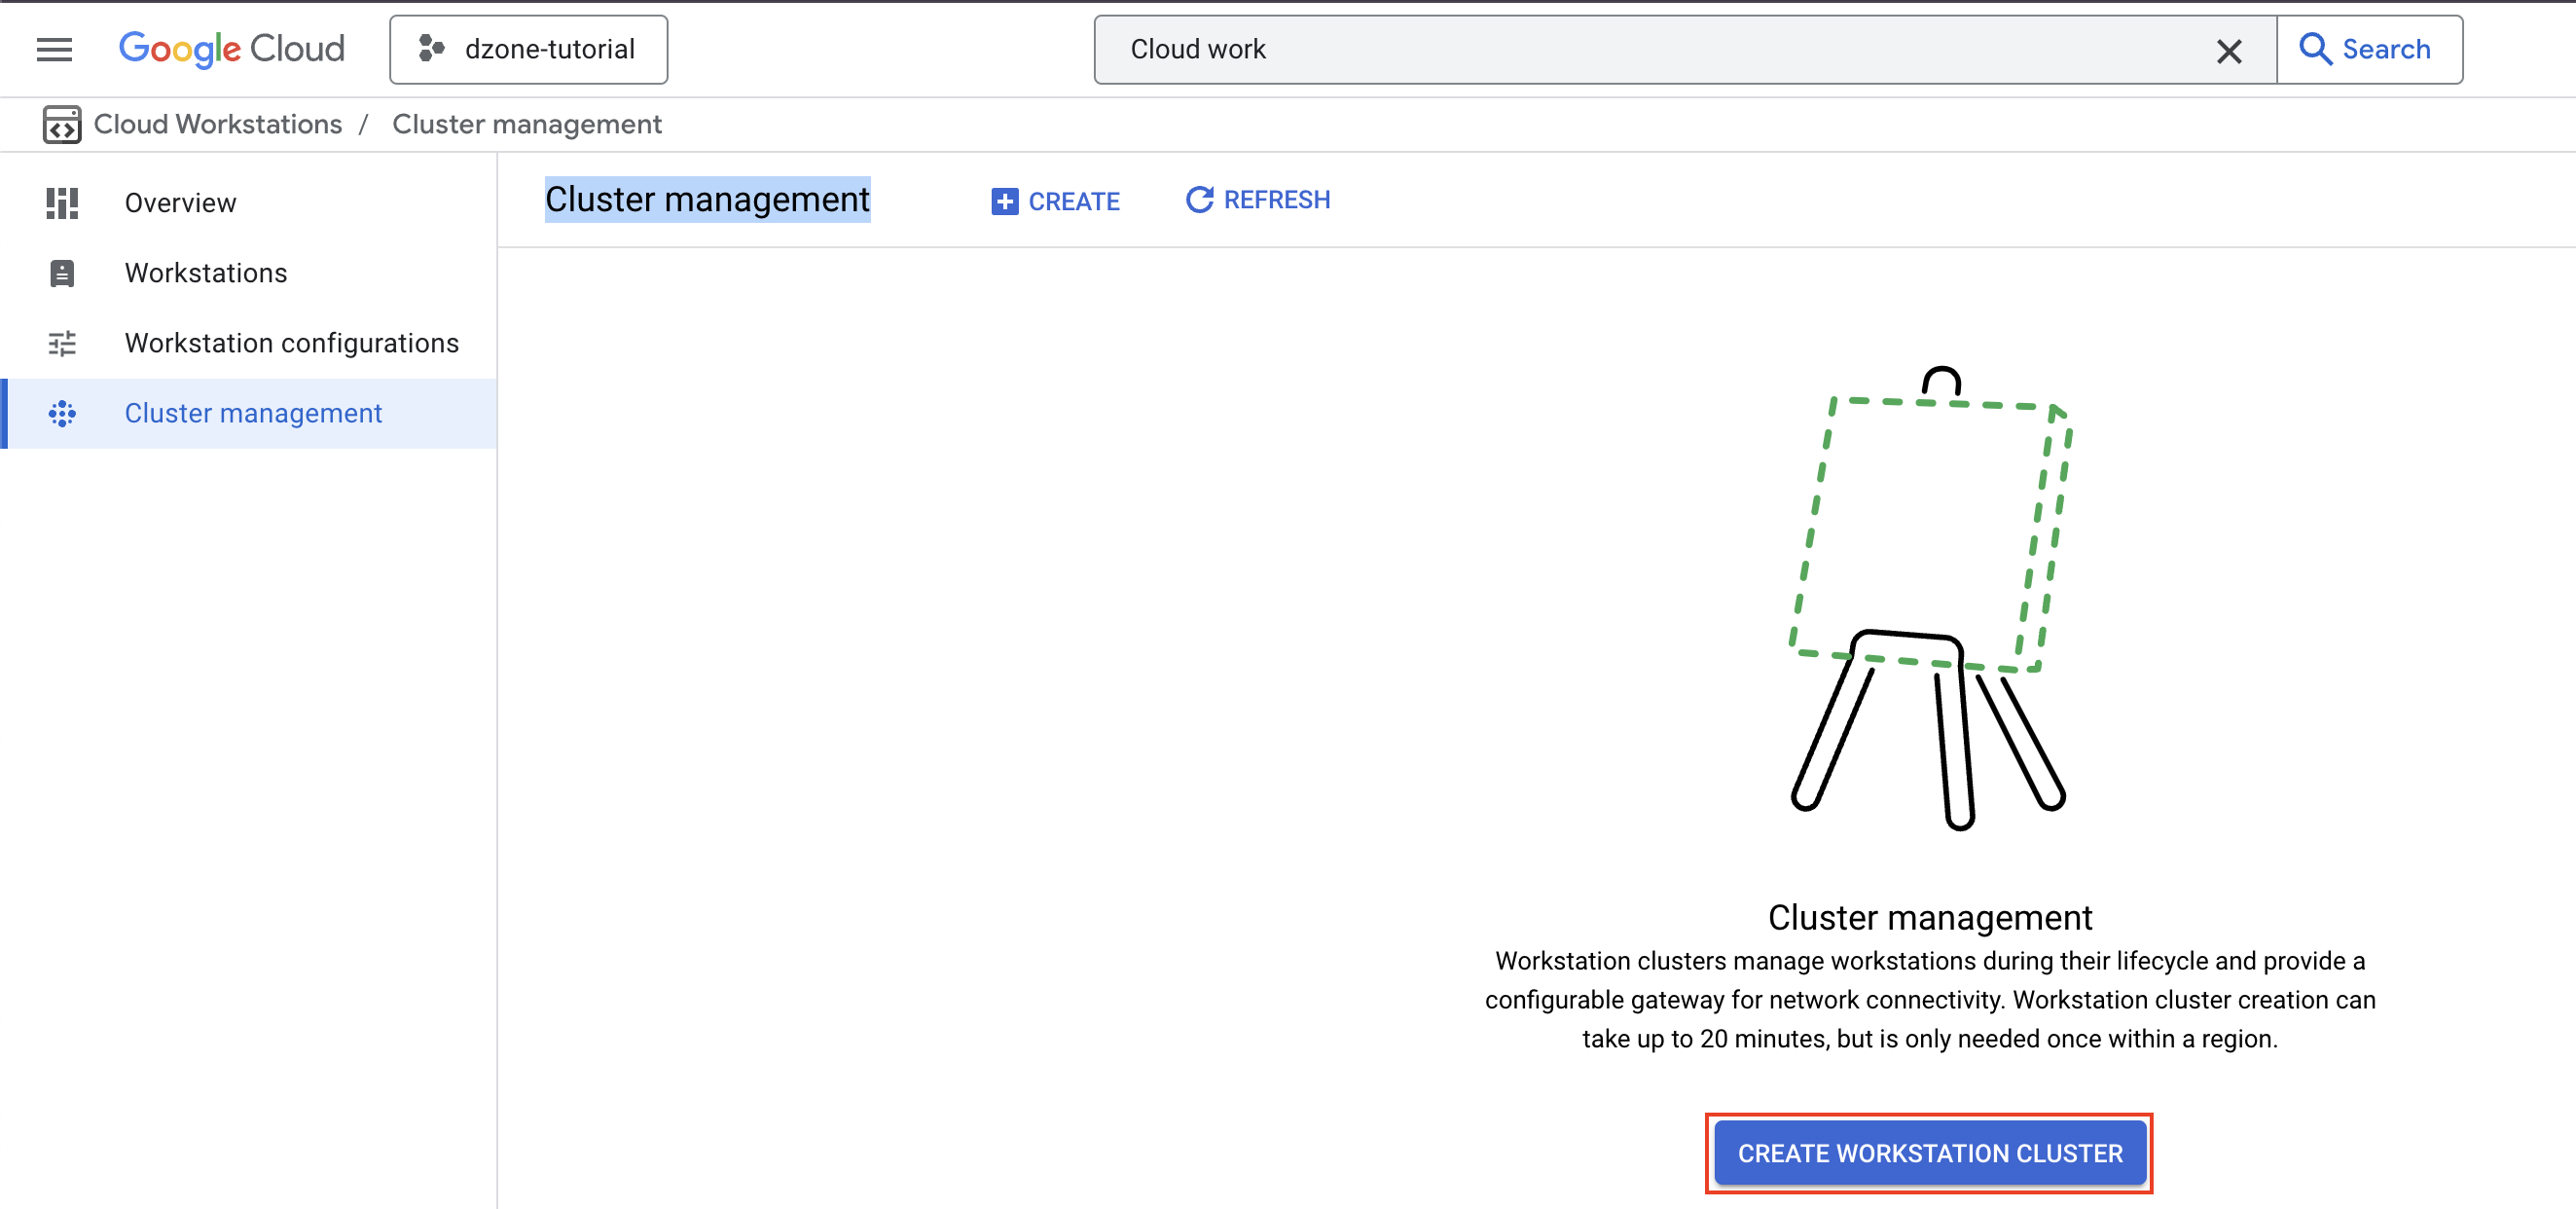Click the Google Cloud logo
This screenshot has width=2576, height=1209.
pos(231,48)
